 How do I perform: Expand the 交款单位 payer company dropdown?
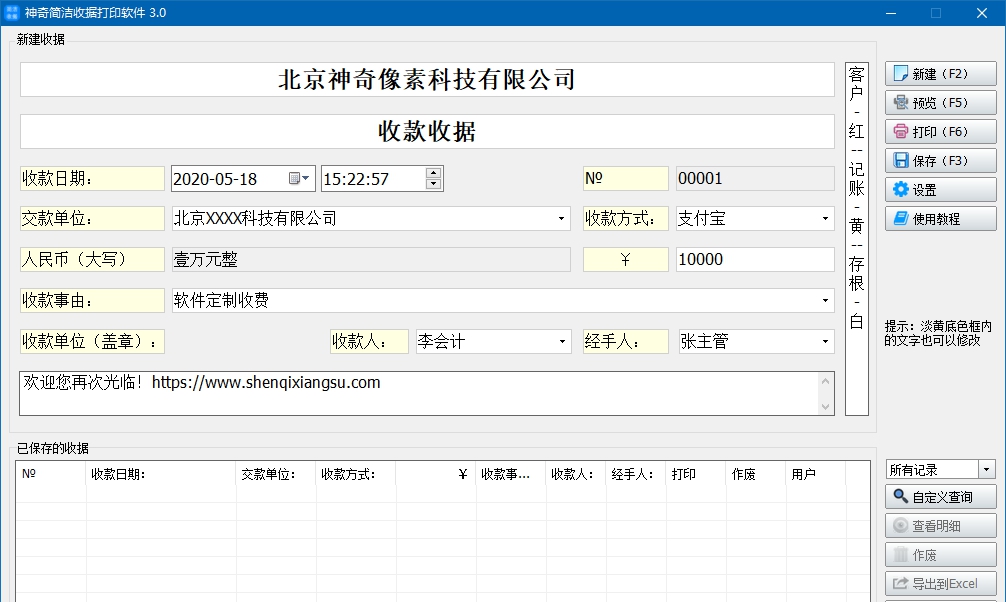click(561, 217)
